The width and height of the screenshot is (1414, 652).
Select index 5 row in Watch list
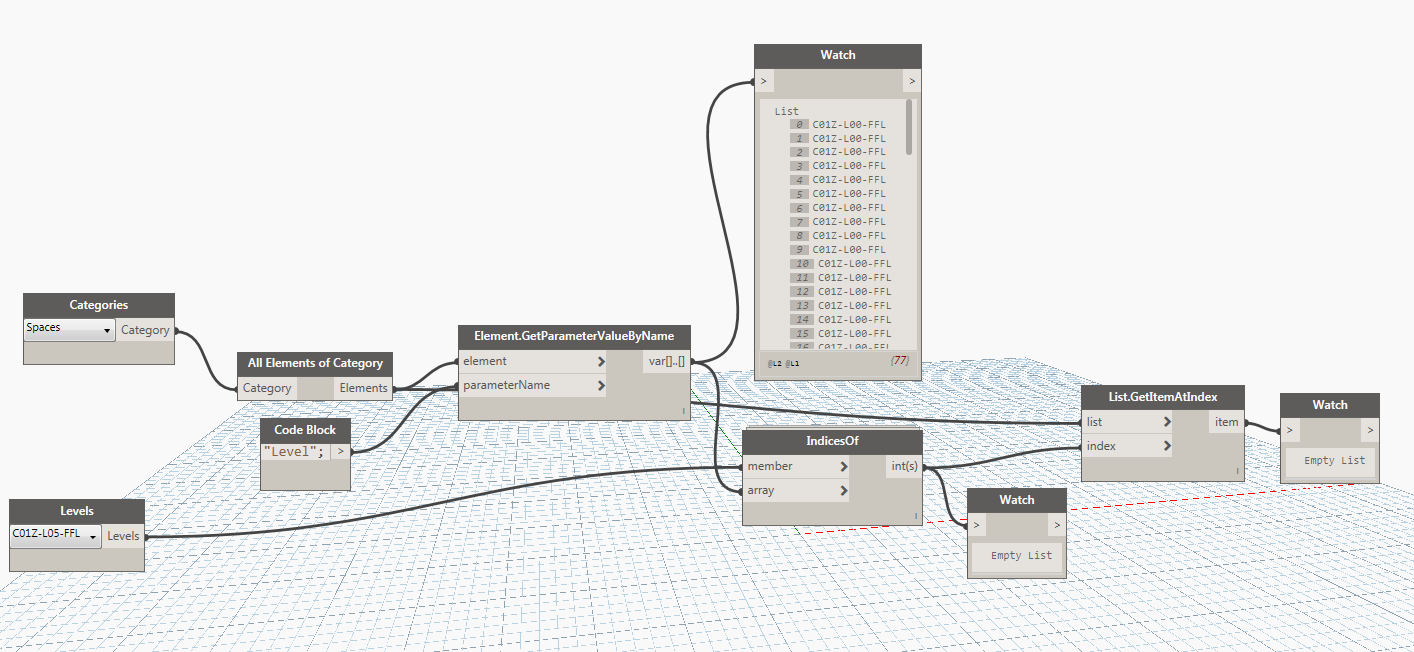[837, 194]
